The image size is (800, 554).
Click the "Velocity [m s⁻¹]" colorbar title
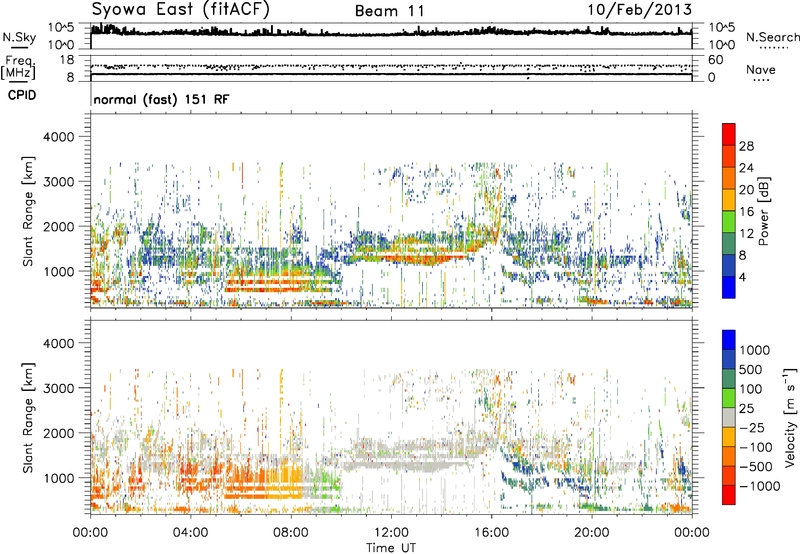(790, 417)
